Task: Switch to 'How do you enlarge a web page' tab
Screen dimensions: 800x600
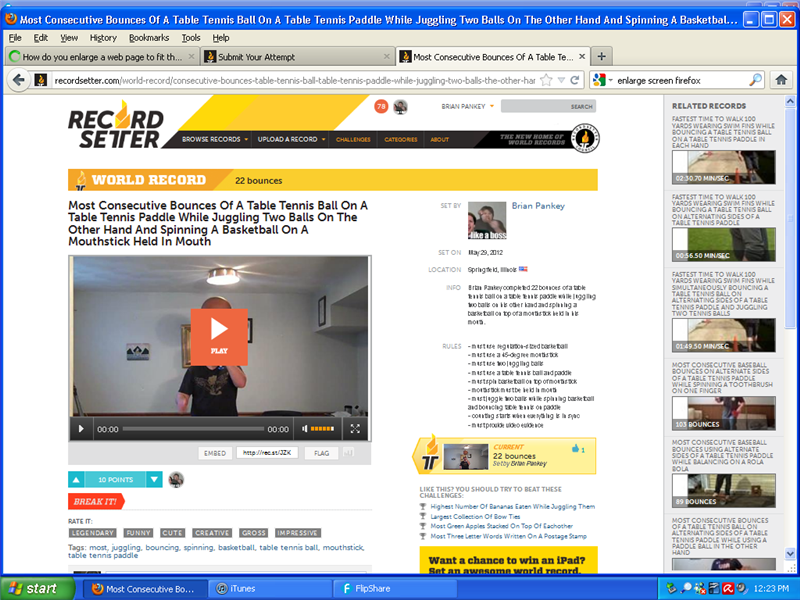Action: [101, 57]
